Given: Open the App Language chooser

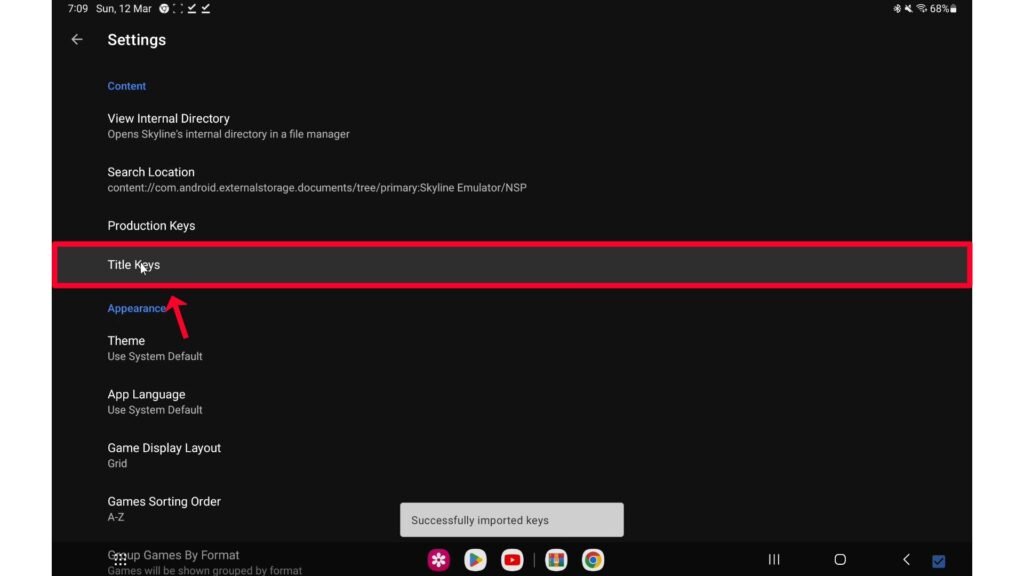Looking at the screenshot, I should (x=155, y=401).
